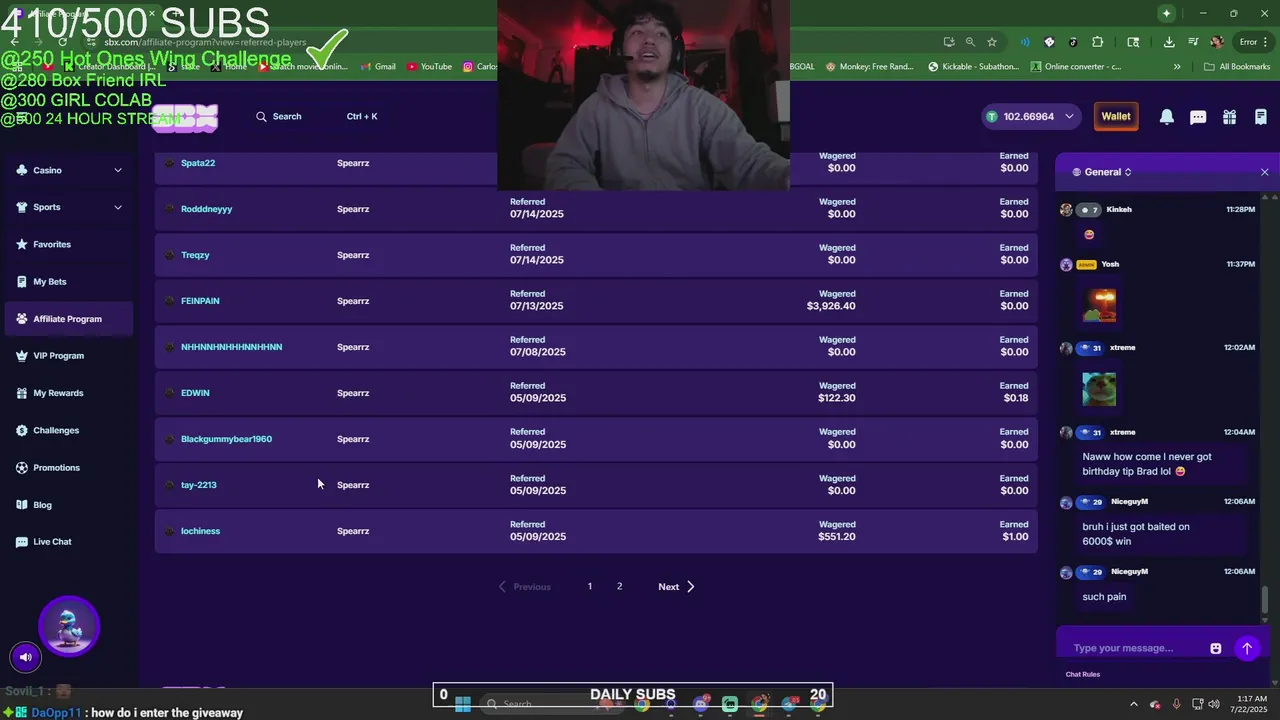Open the bet slip receipt icon
The width and height of the screenshot is (1280, 720).
(1260, 117)
